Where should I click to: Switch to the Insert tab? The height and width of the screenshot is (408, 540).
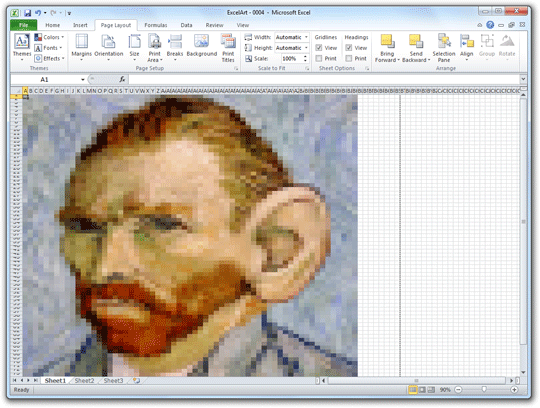(80, 25)
